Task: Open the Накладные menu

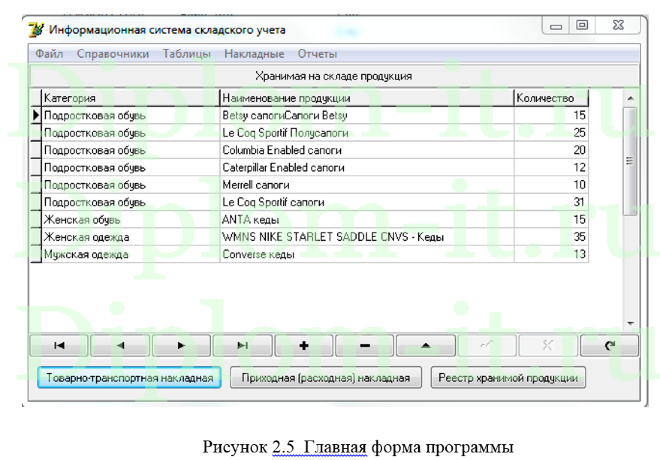Action: click(254, 54)
